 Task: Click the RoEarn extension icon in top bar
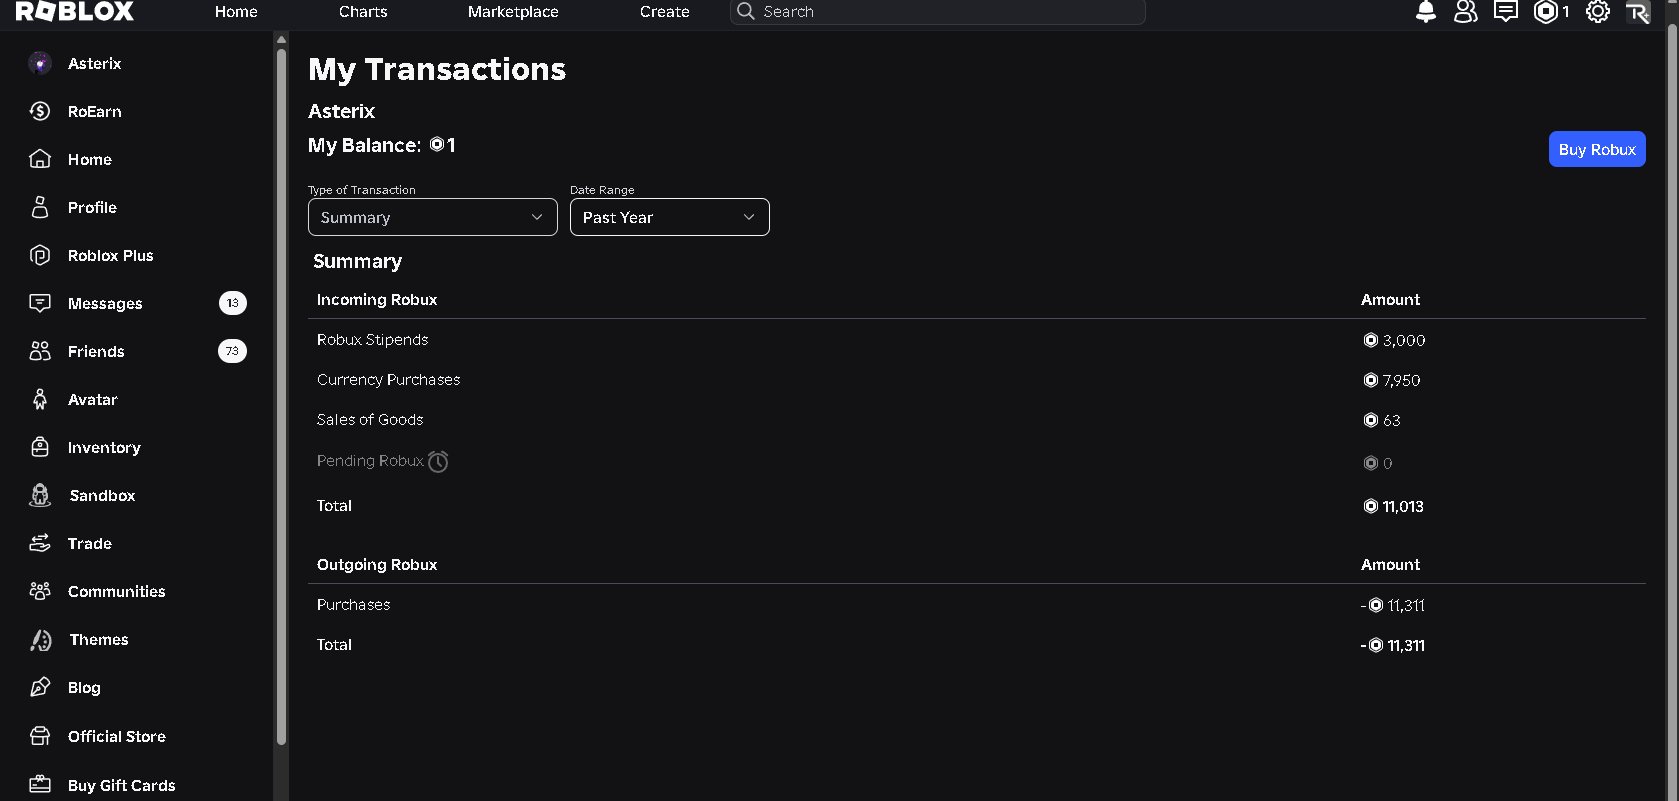point(1638,12)
